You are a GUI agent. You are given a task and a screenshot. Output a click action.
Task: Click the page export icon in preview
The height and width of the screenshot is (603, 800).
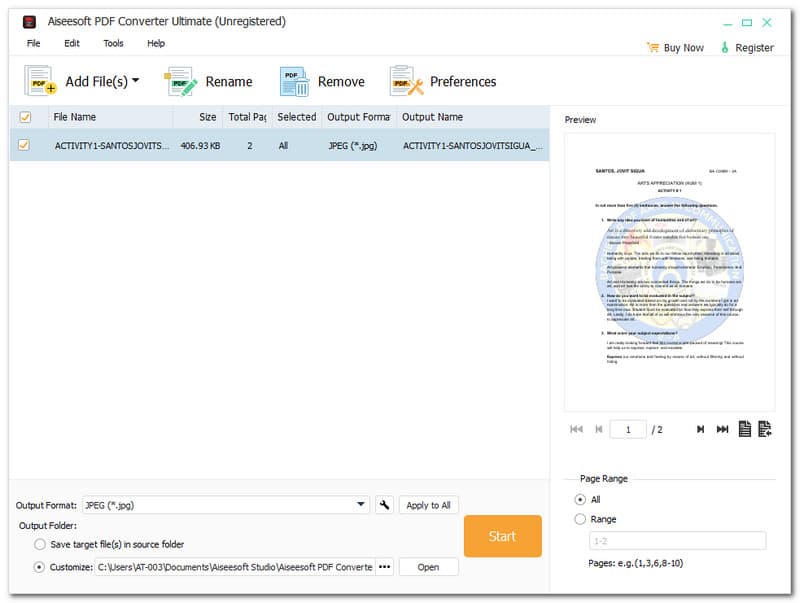coord(764,429)
